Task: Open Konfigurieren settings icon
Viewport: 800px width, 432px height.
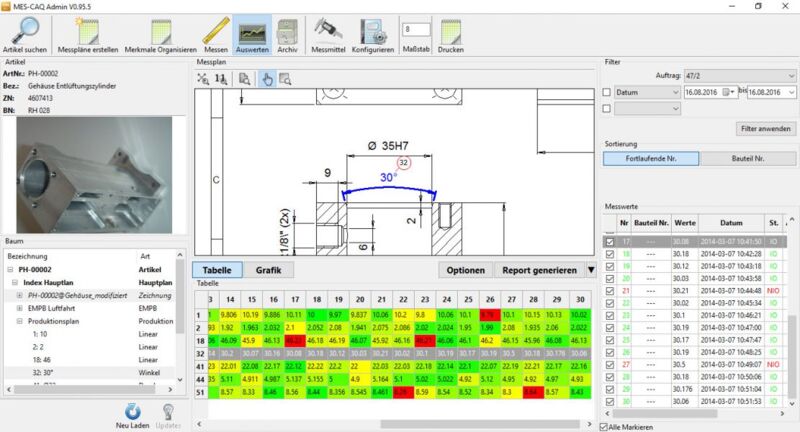Action: click(373, 35)
